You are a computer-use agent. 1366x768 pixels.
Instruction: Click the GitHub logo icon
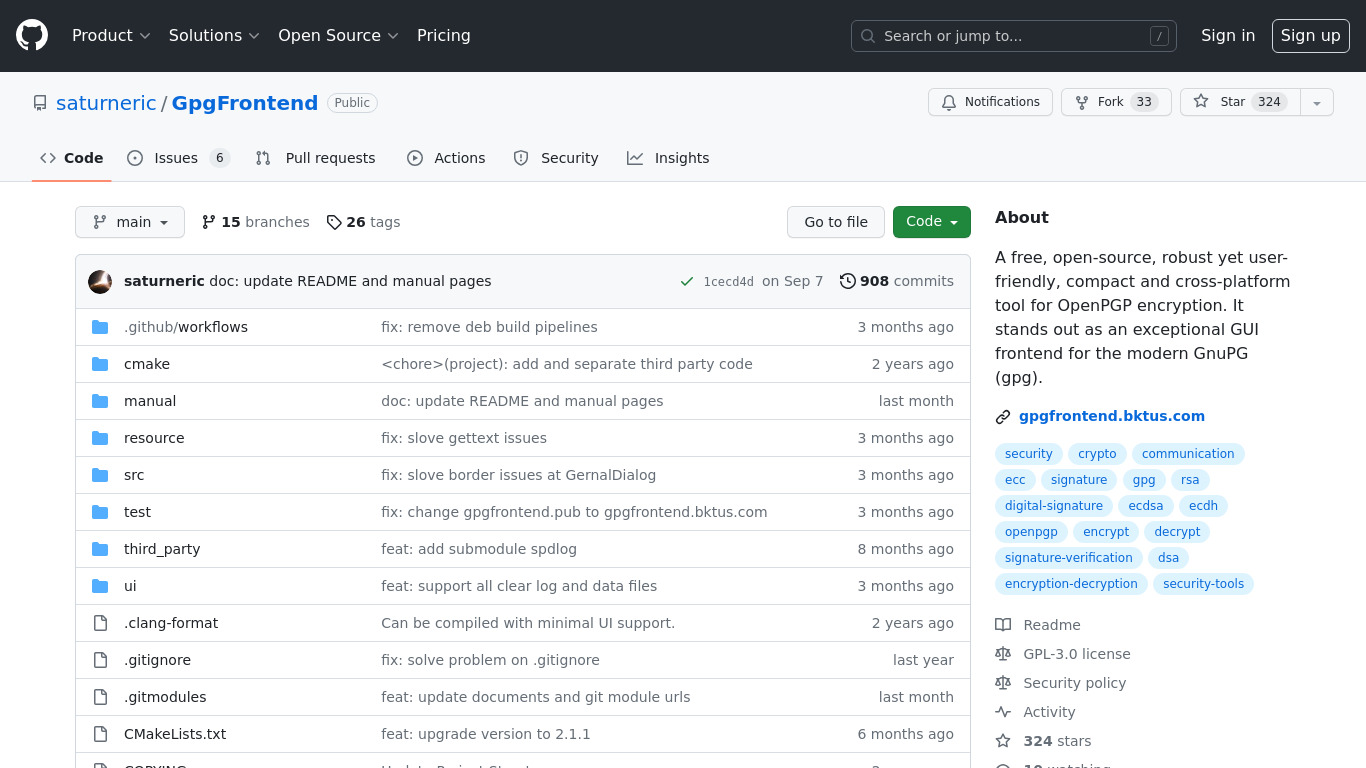[x=32, y=36]
